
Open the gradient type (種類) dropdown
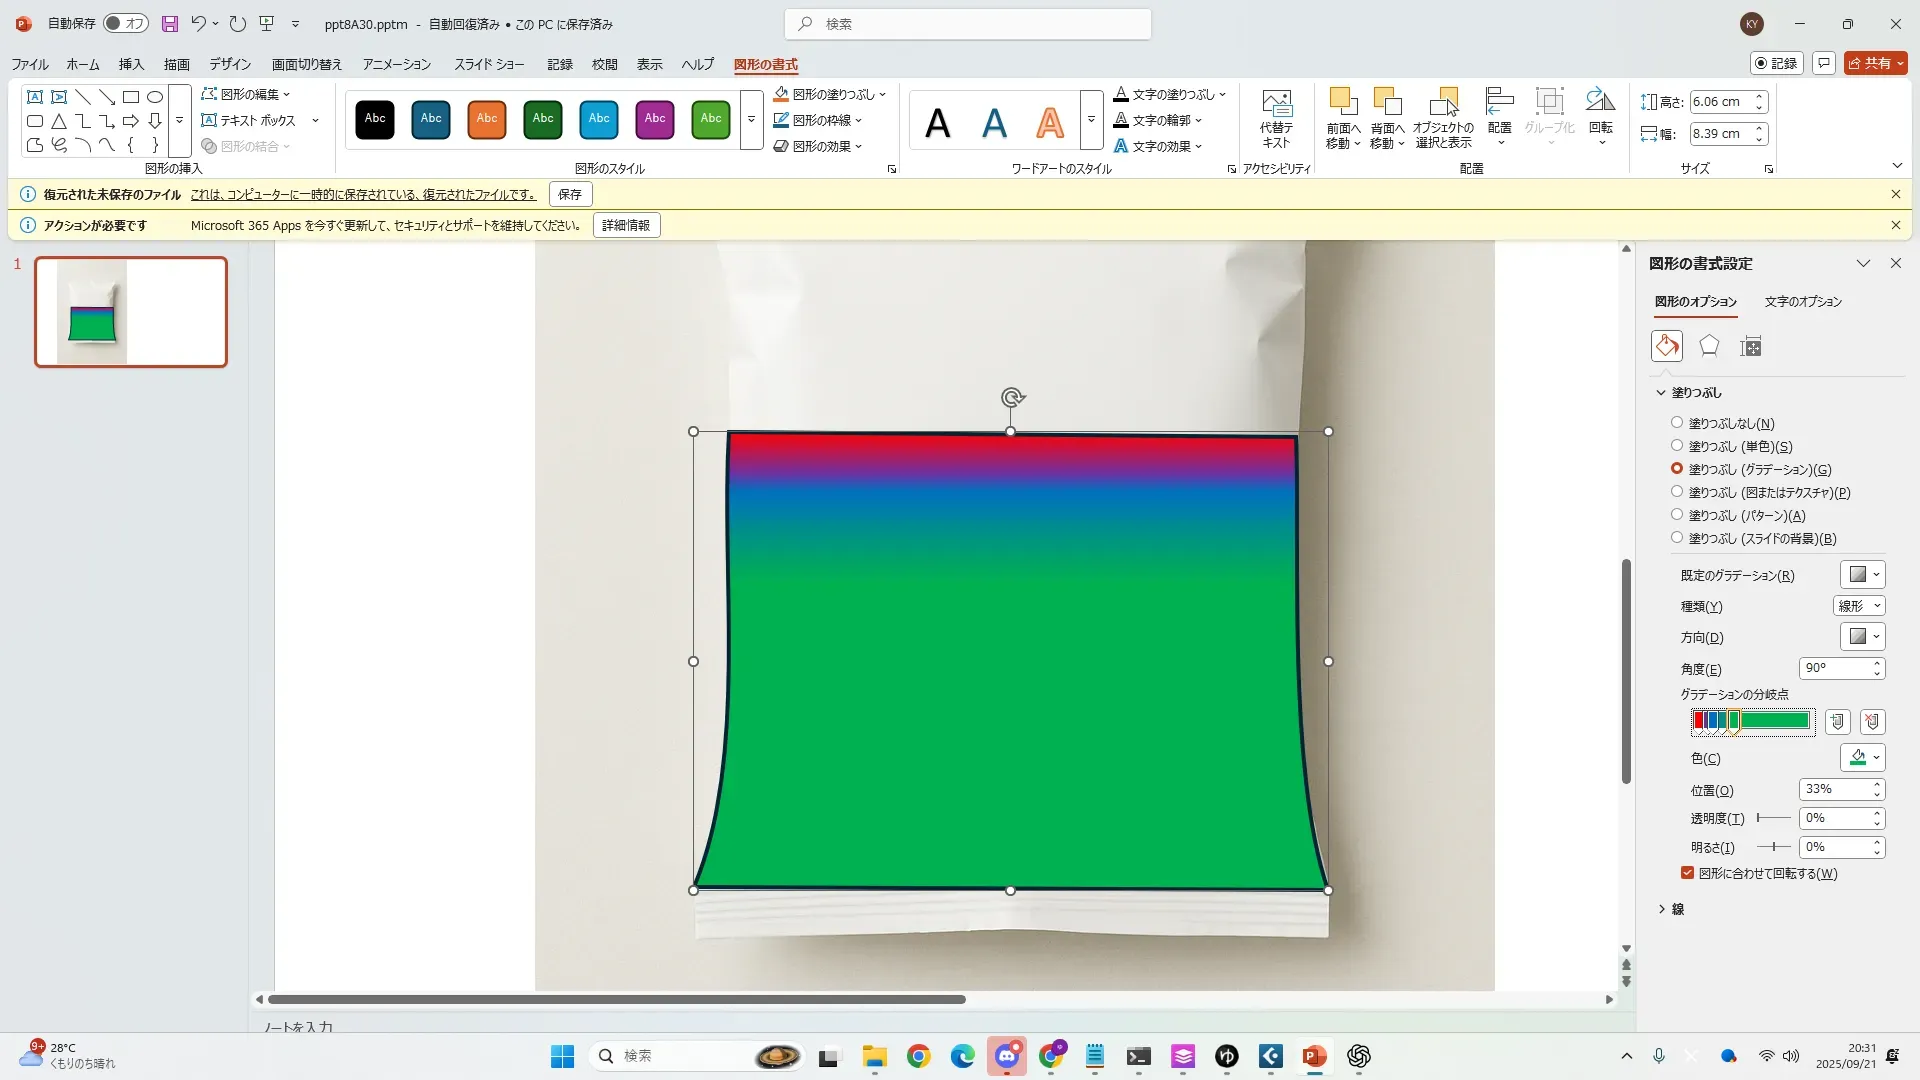1859,606
